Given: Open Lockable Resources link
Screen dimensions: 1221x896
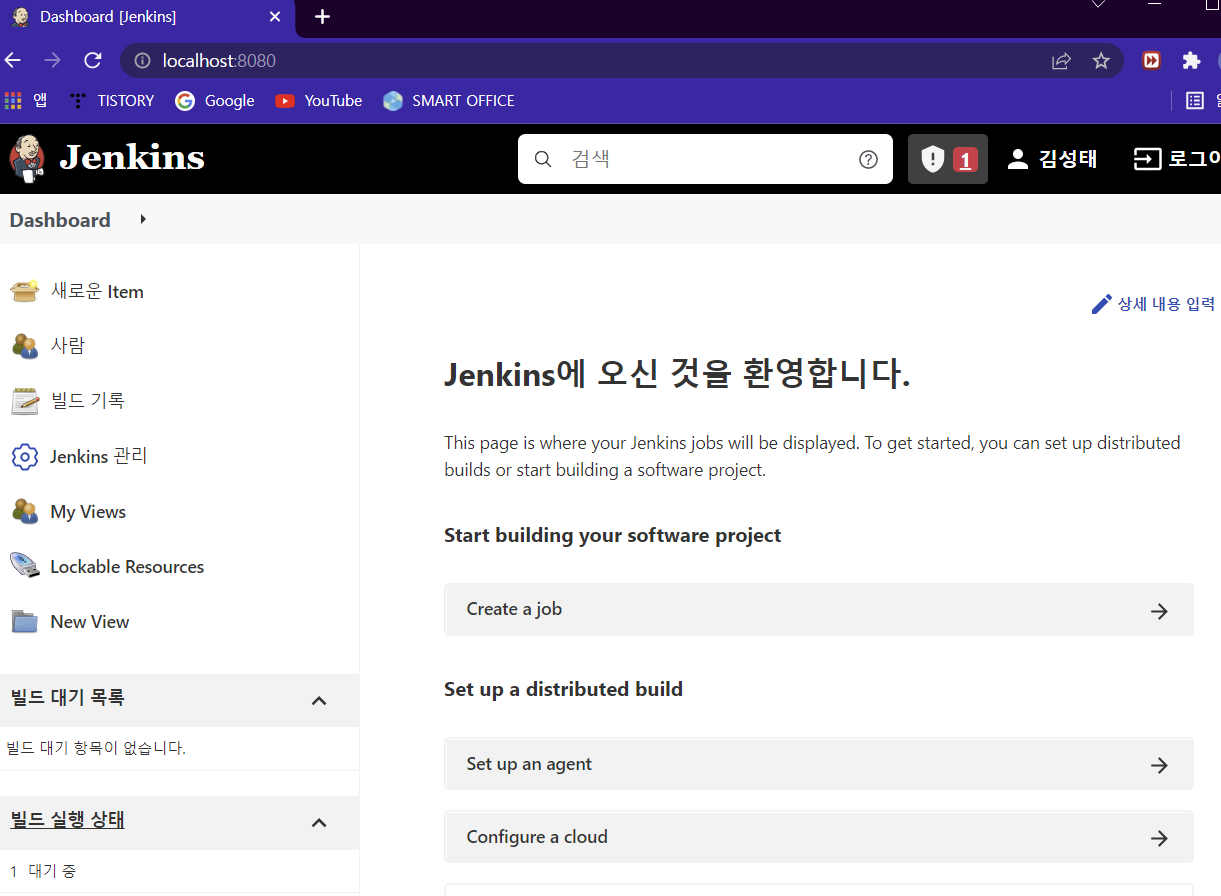Looking at the screenshot, I should click(x=127, y=567).
